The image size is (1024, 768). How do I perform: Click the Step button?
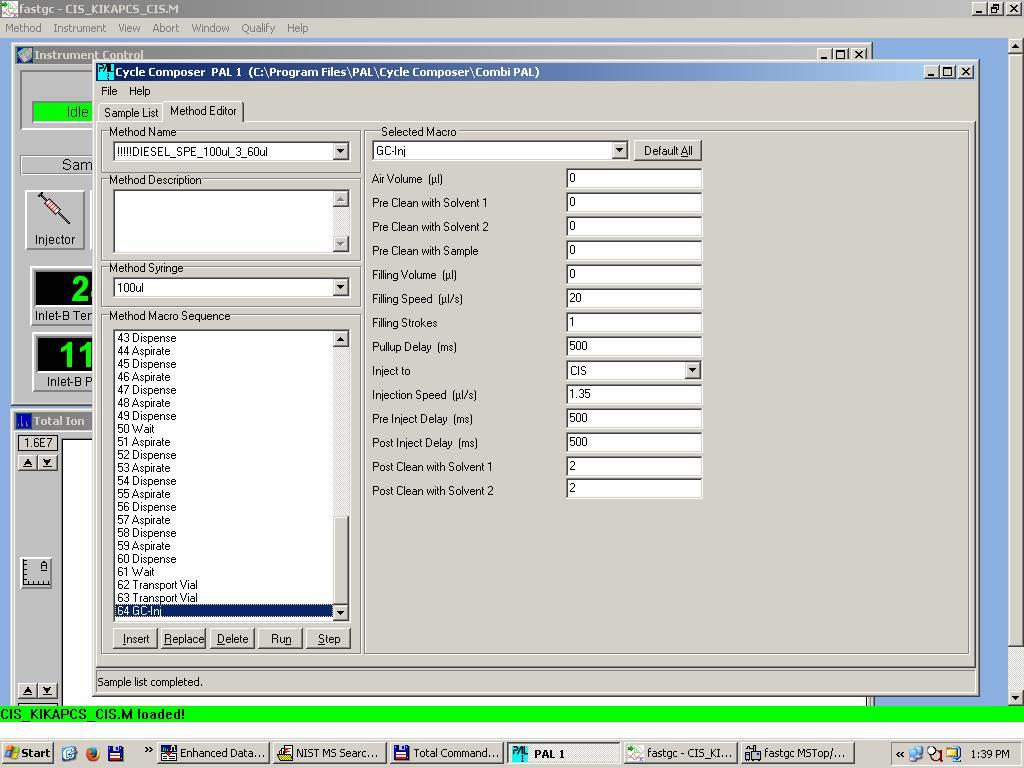click(328, 639)
